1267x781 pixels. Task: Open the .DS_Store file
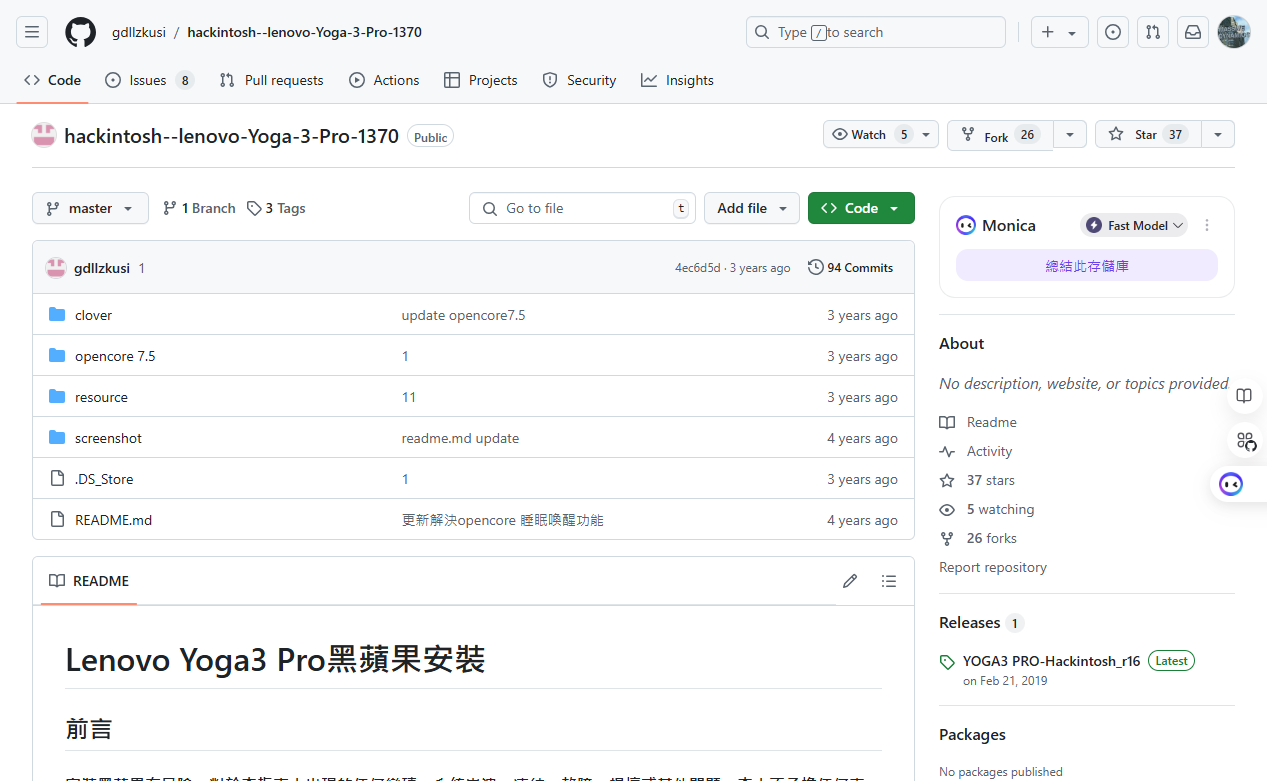point(104,479)
